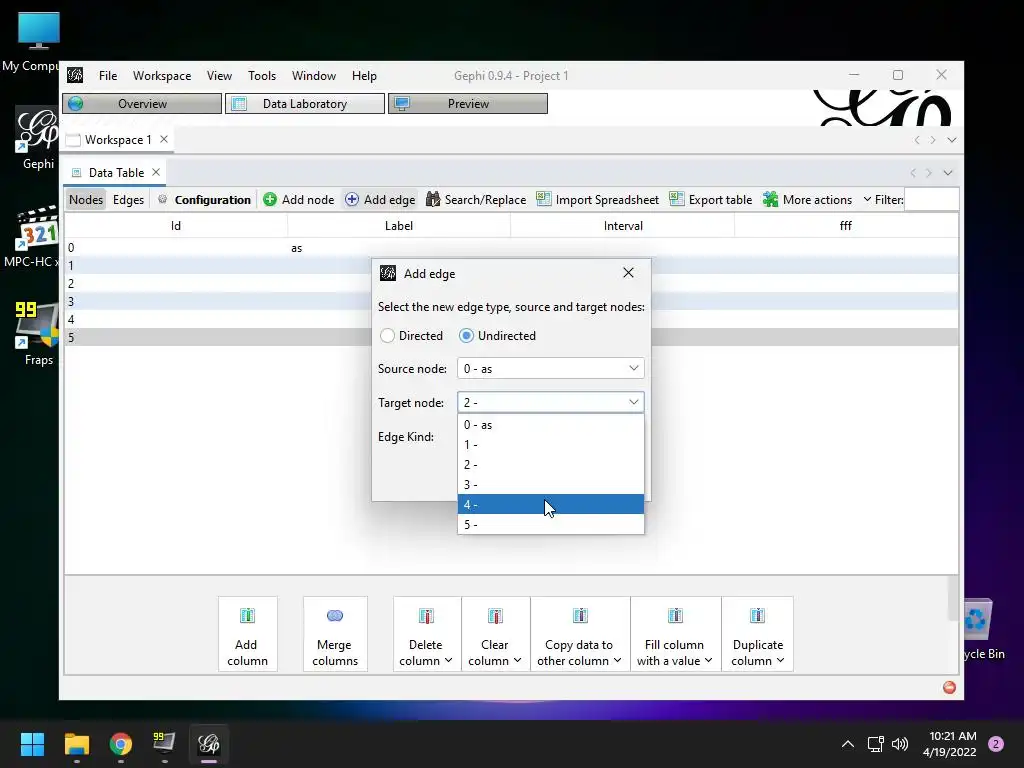Open the Source node combo box

[551, 368]
